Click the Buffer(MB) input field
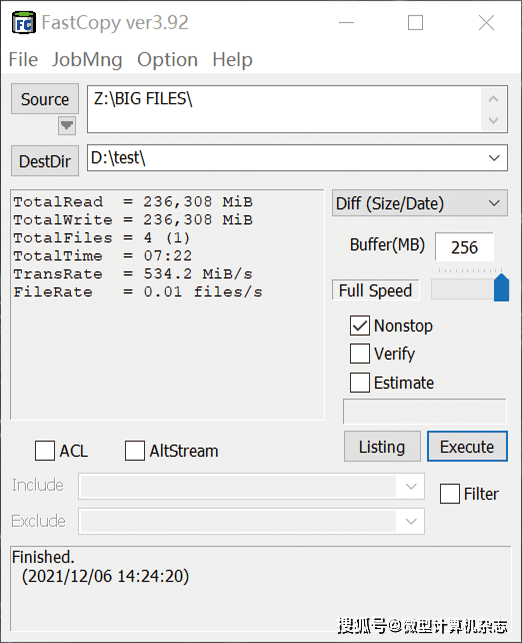 click(x=464, y=247)
